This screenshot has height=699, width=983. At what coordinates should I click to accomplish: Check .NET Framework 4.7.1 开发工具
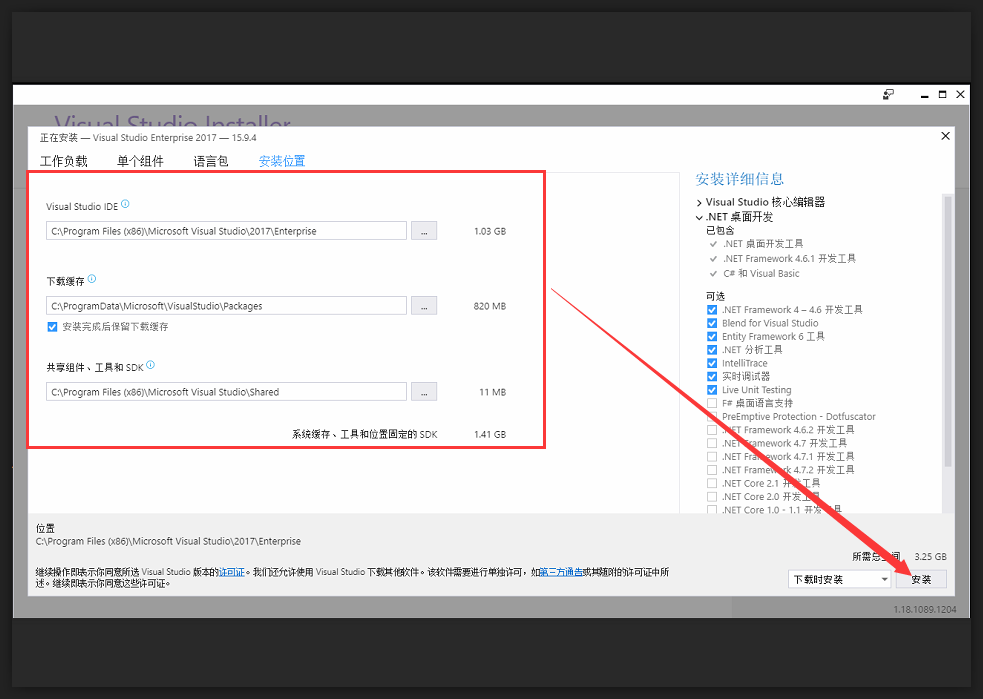tap(712, 456)
